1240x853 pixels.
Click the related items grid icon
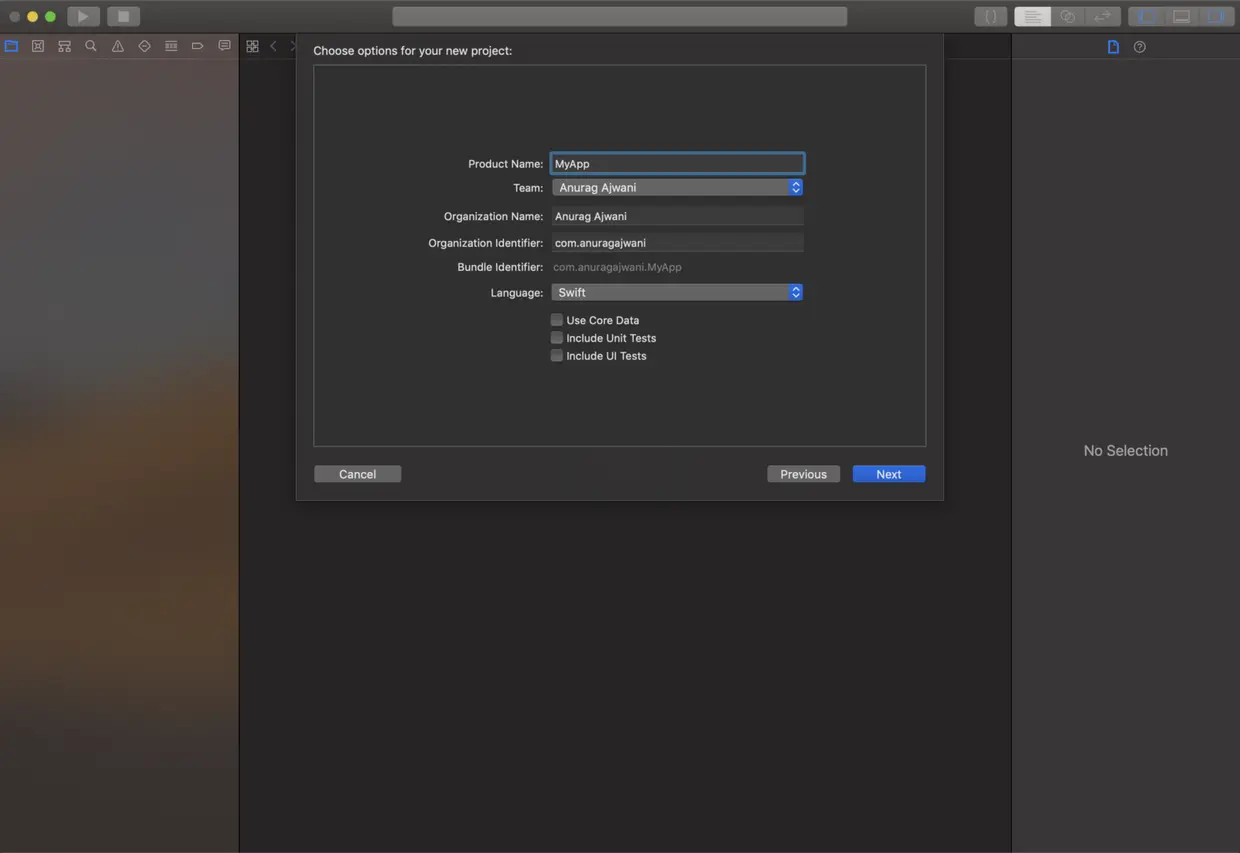click(x=252, y=46)
